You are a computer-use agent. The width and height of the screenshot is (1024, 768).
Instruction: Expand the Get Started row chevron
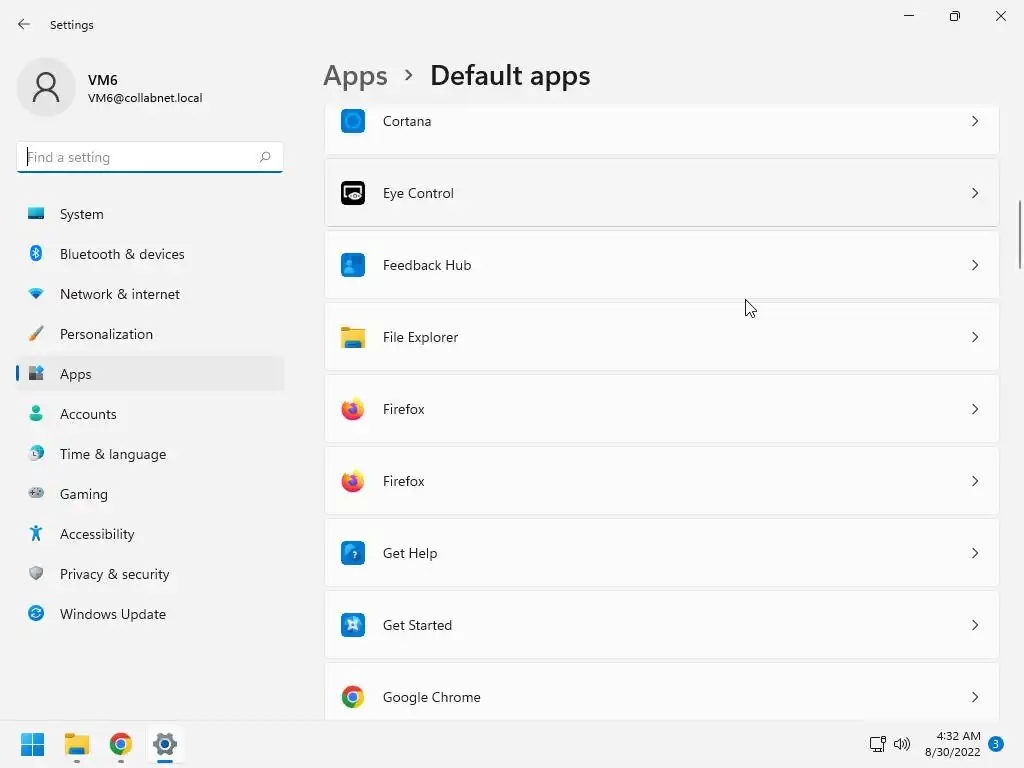click(974, 625)
